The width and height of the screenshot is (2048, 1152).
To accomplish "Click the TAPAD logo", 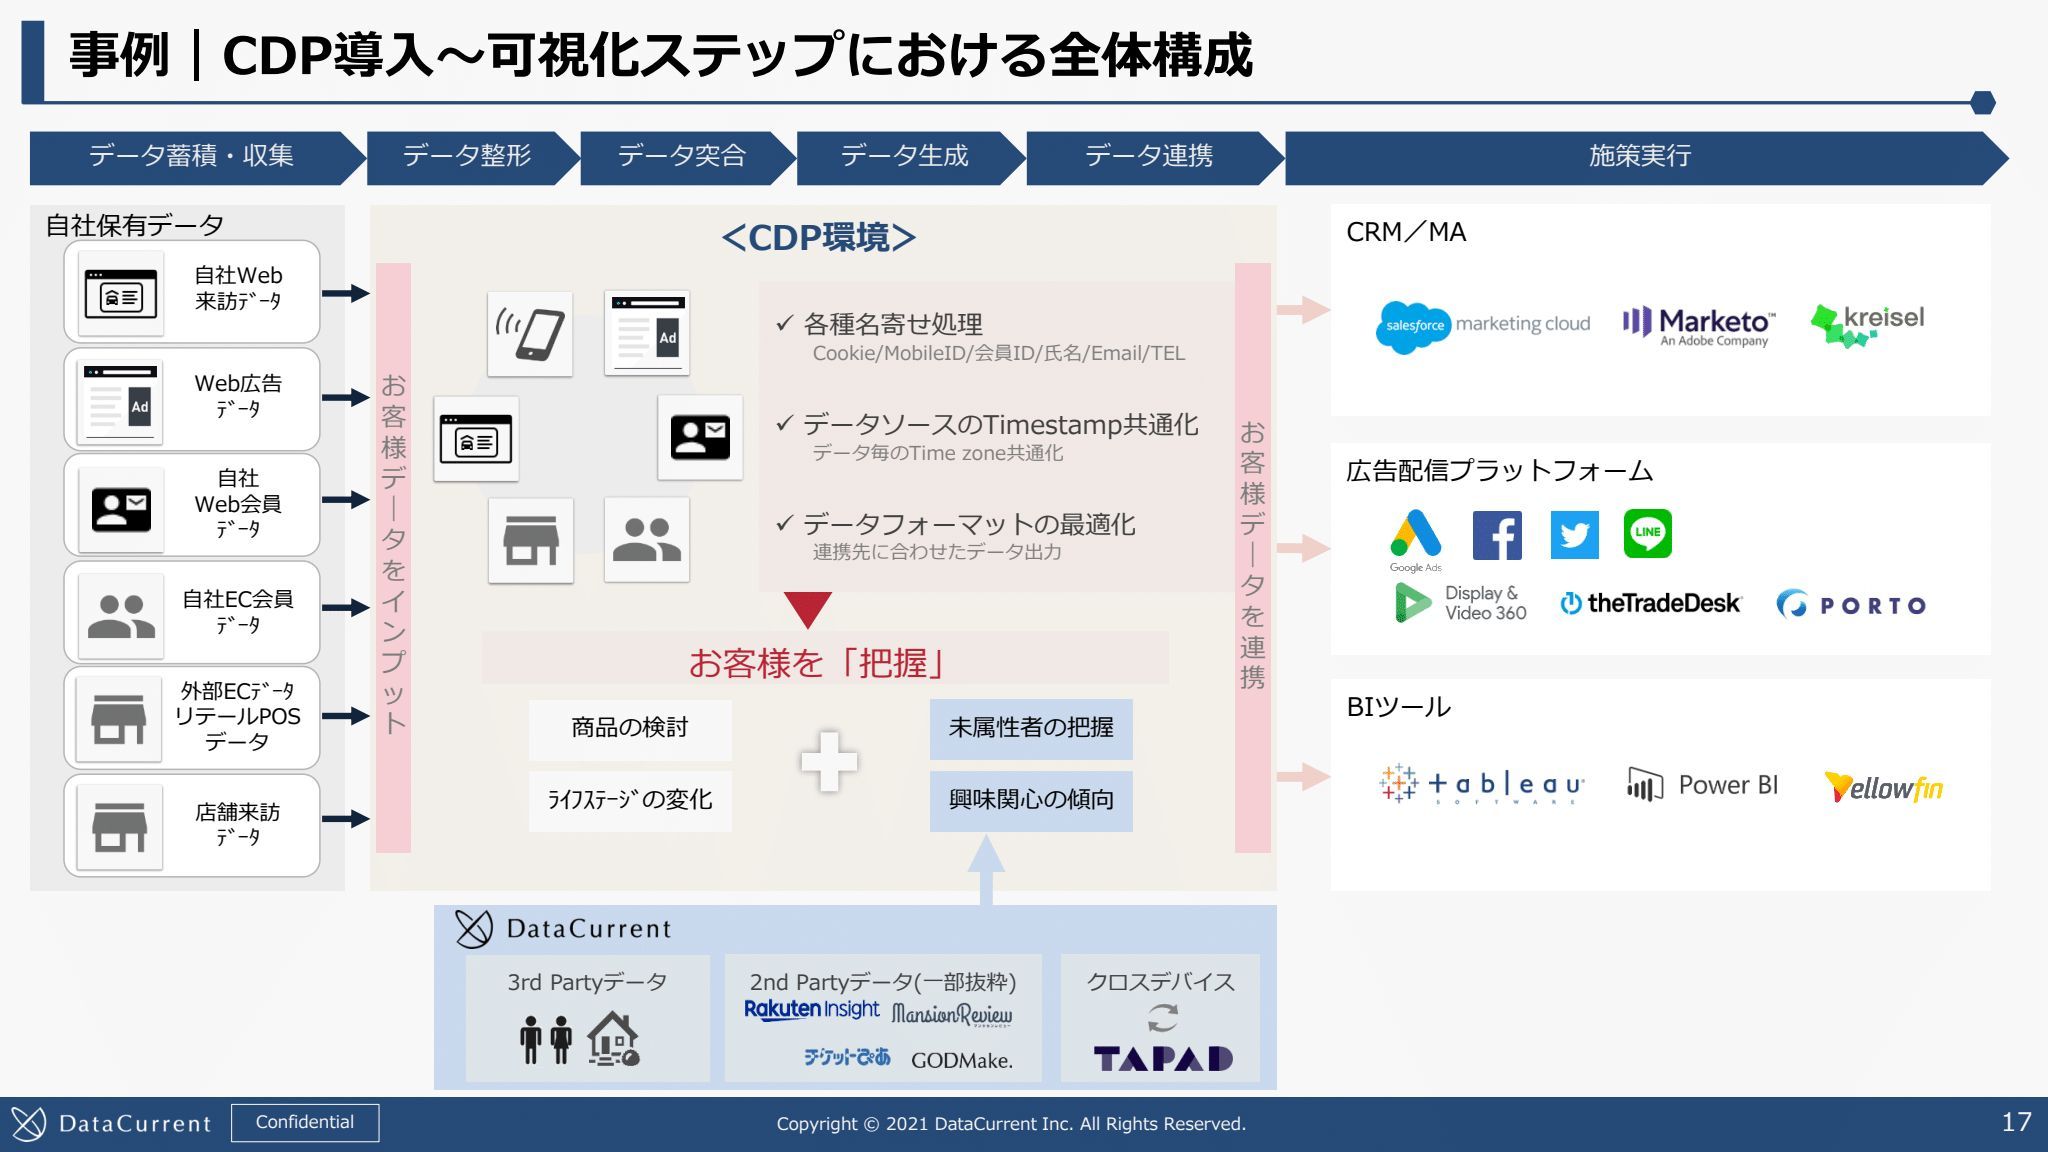I will coord(1163,1058).
